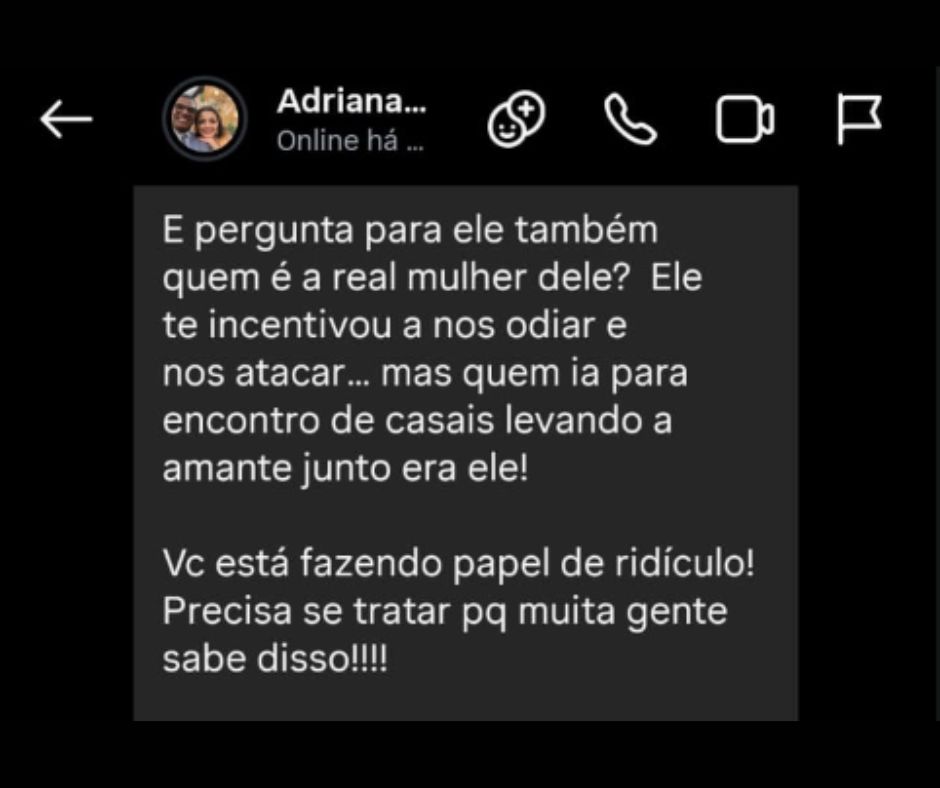Open the avatar sticker smiley icon
Image resolution: width=940 pixels, height=788 pixels.
517,119
